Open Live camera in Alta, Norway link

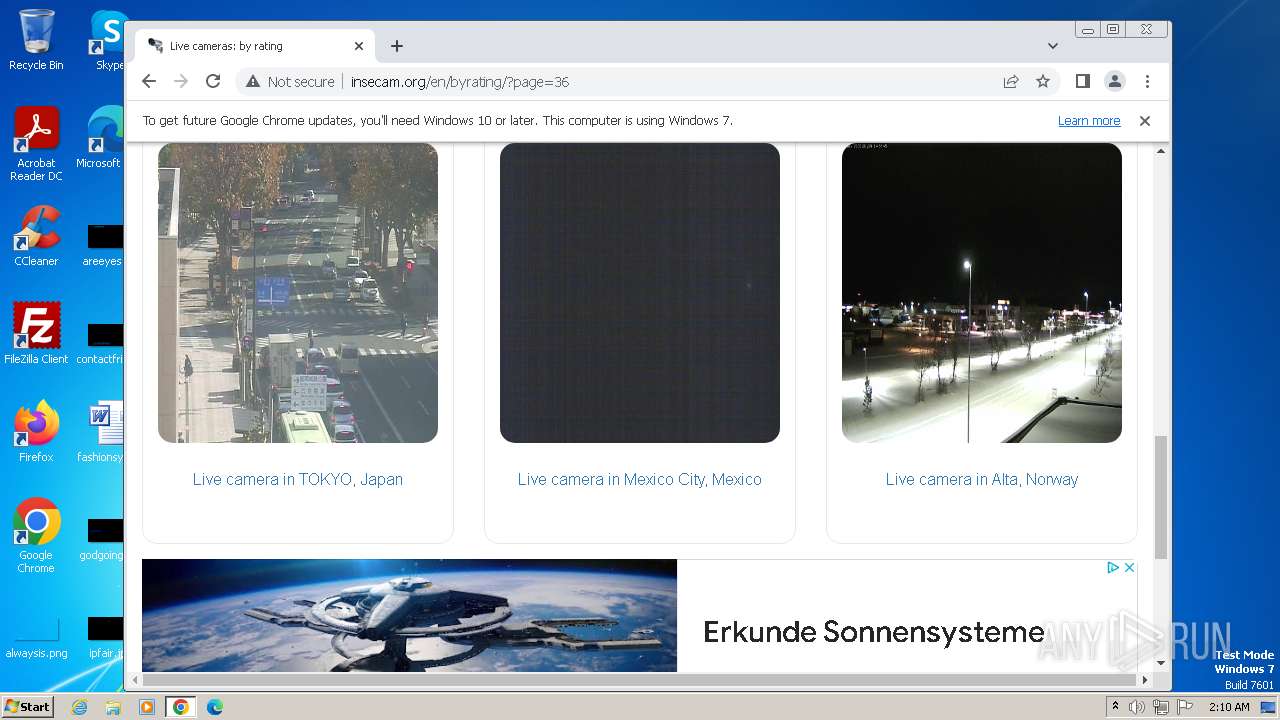coord(982,479)
